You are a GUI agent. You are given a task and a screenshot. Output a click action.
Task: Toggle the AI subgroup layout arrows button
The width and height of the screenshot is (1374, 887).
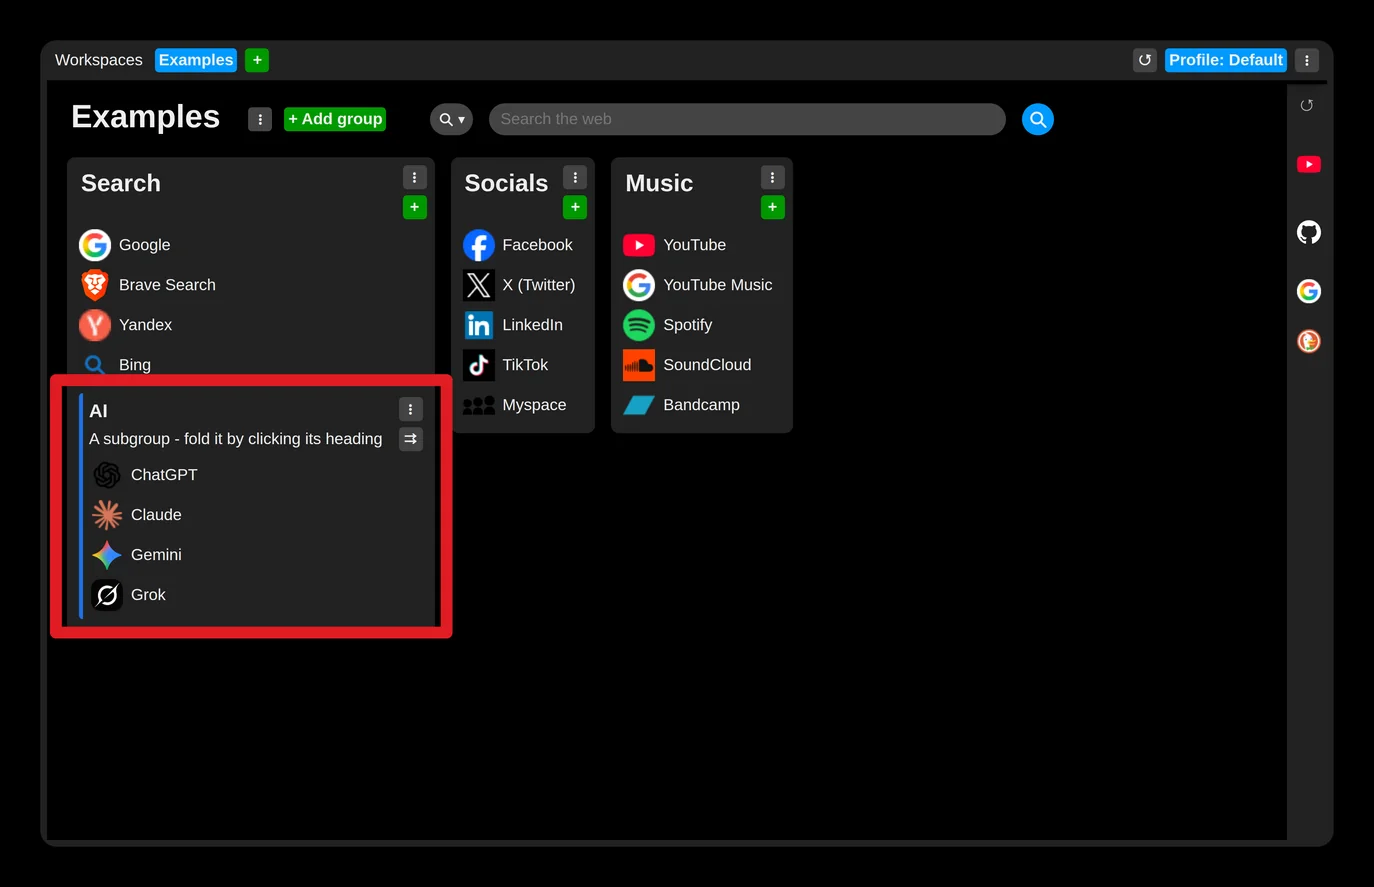tap(411, 439)
